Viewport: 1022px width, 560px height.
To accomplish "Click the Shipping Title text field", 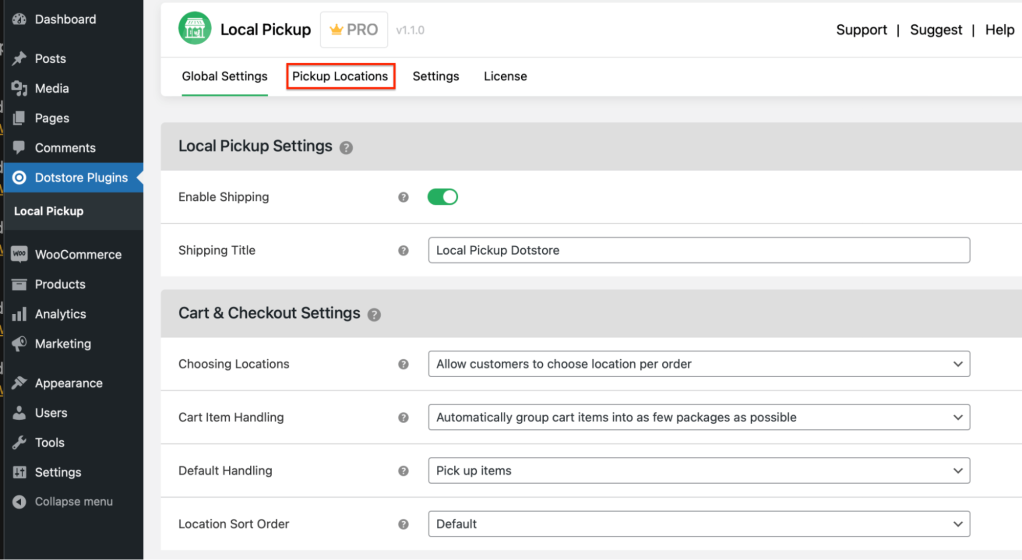I will pos(698,250).
